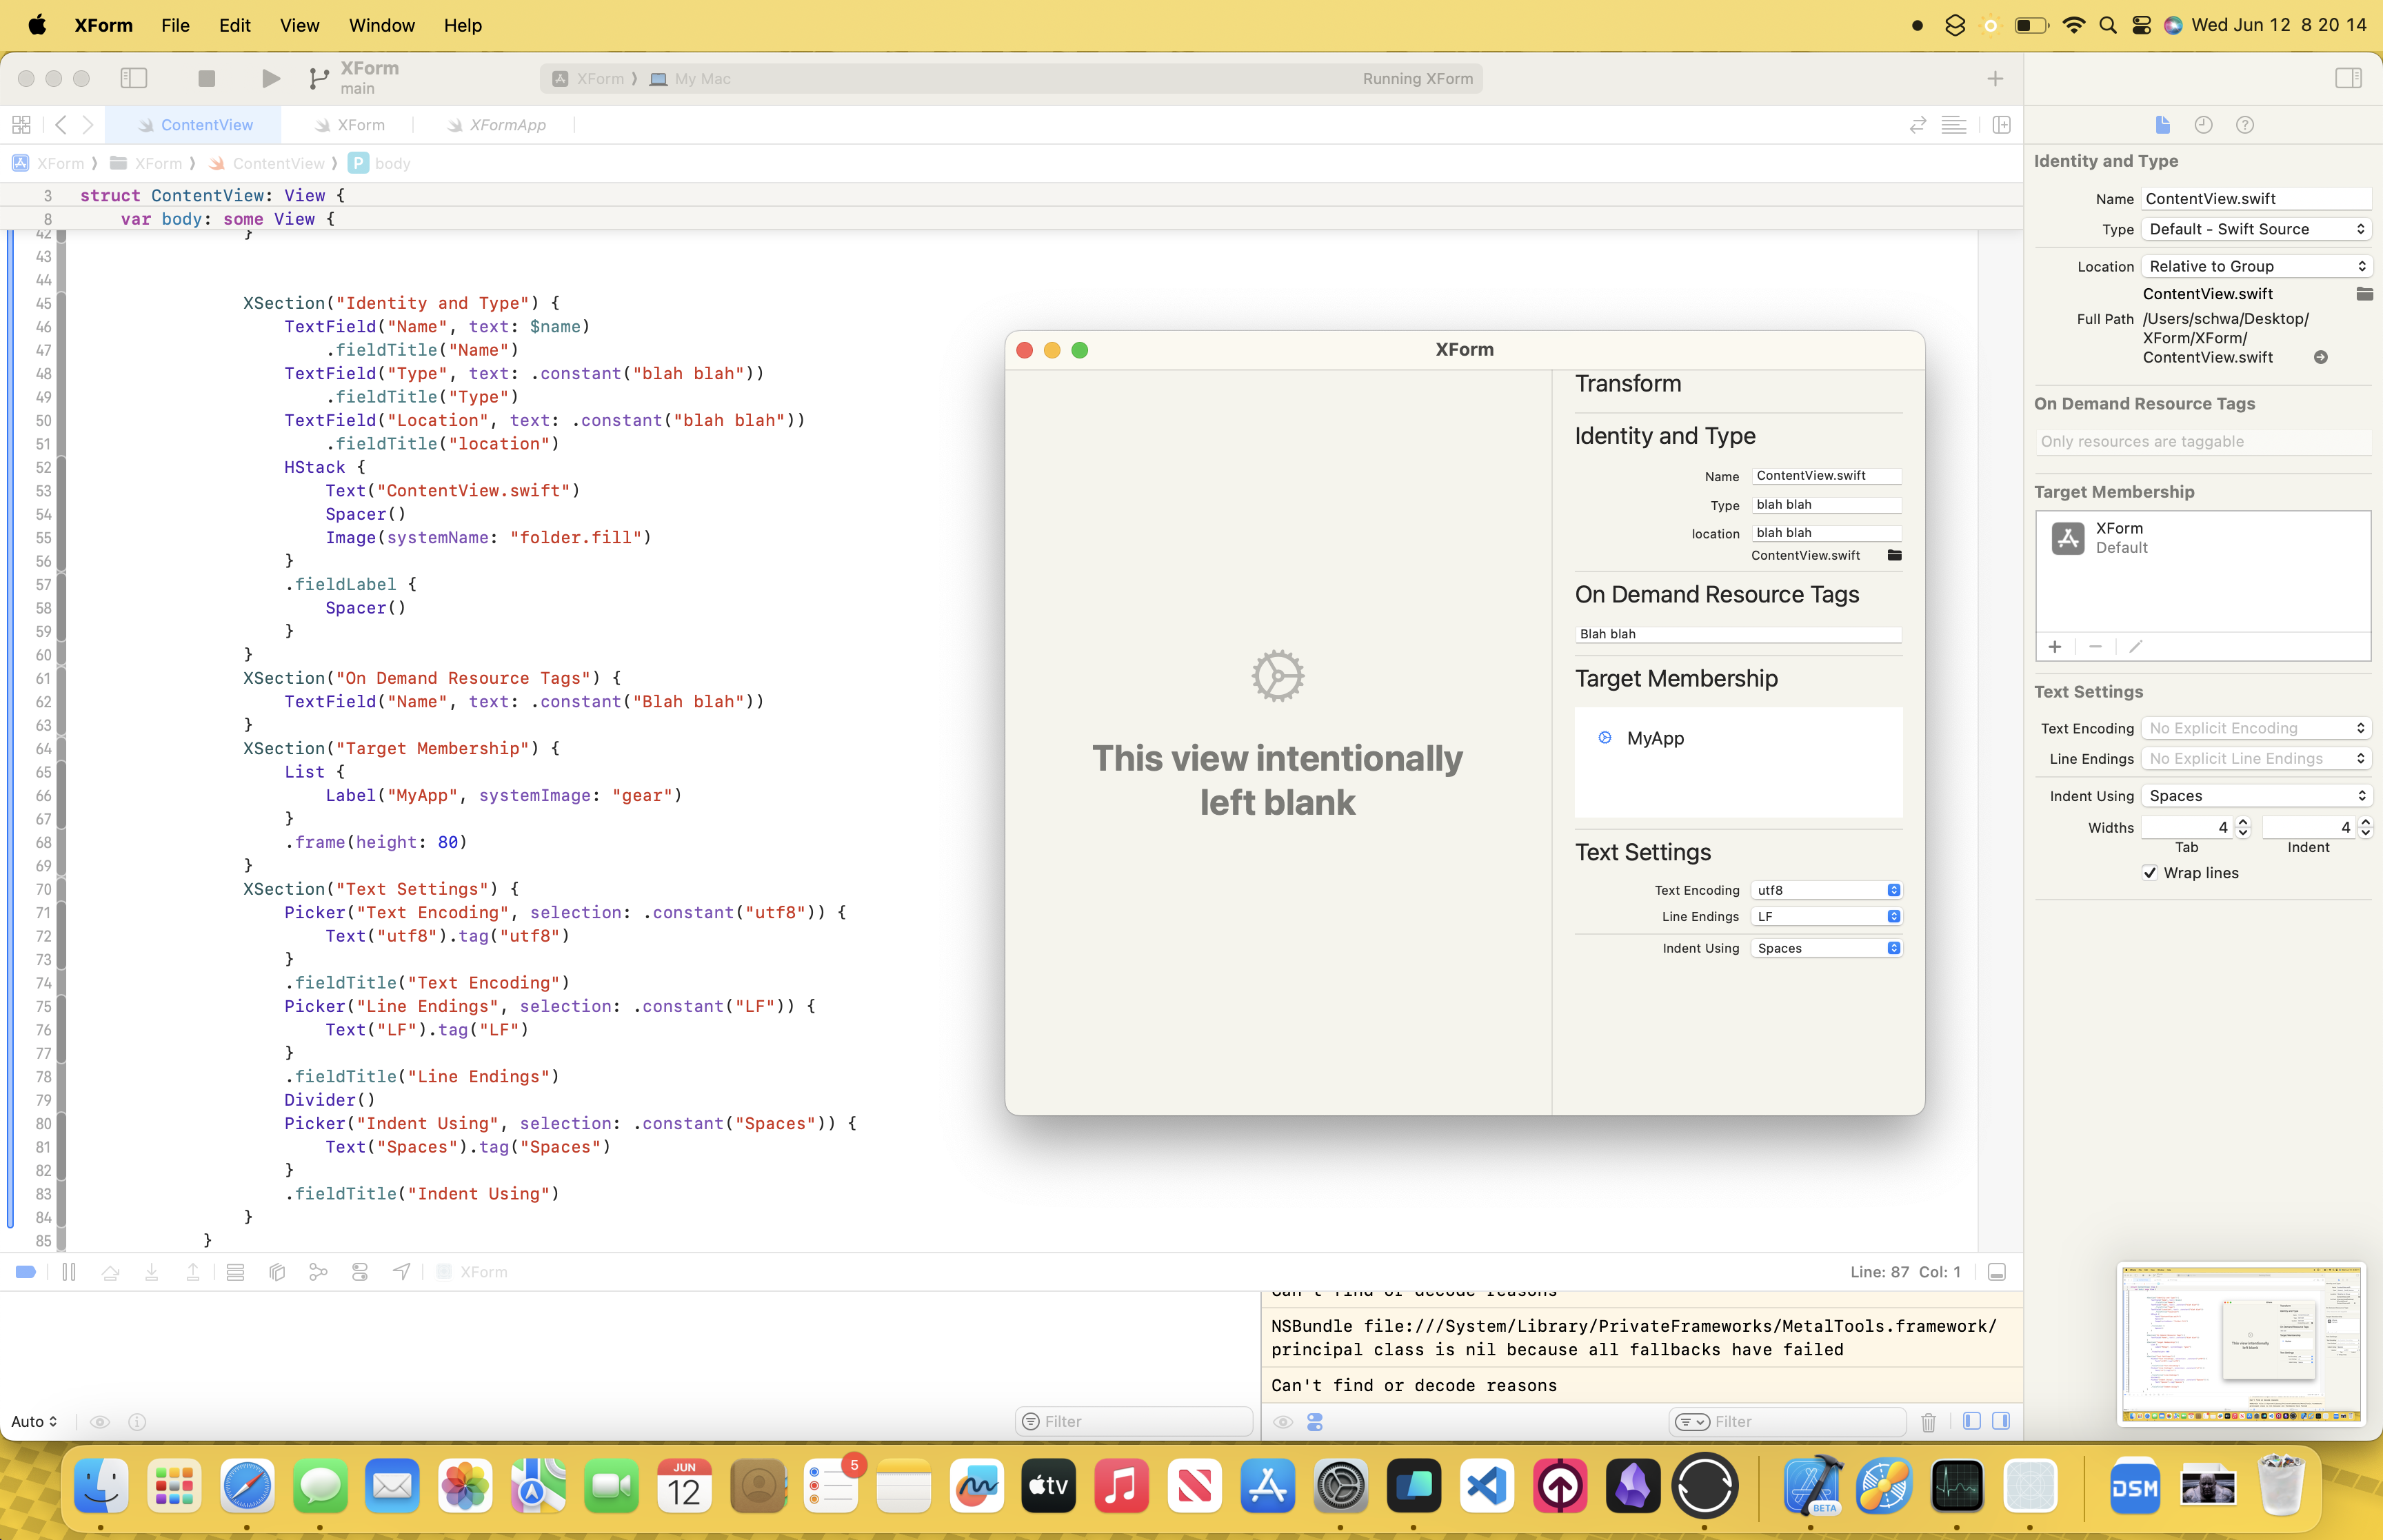Toggle breakpoints activation in debug bar
Image resolution: width=2383 pixels, height=1540 pixels.
[26, 1272]
